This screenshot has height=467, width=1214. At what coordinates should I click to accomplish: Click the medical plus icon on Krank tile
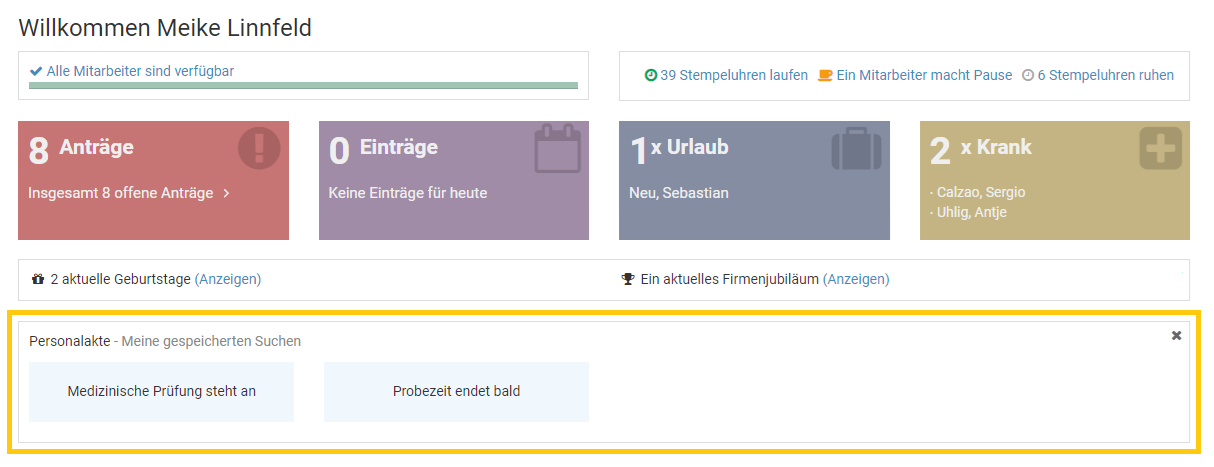(x=1160, y=149)
